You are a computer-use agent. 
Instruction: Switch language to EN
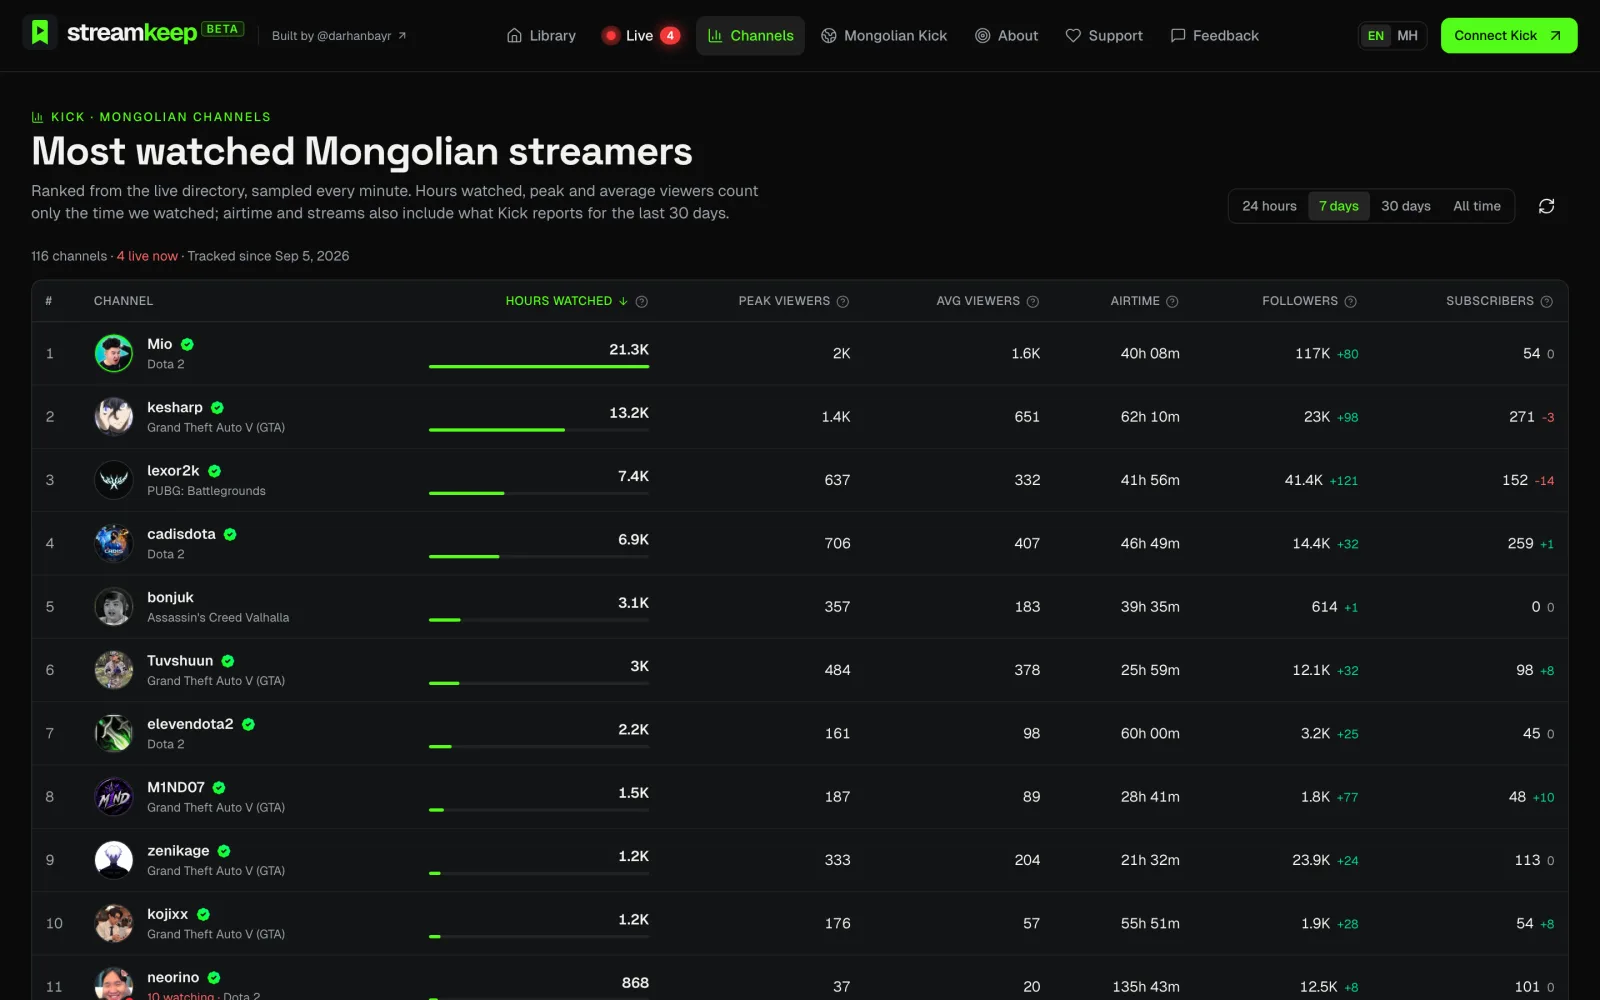coord(1376,36)
